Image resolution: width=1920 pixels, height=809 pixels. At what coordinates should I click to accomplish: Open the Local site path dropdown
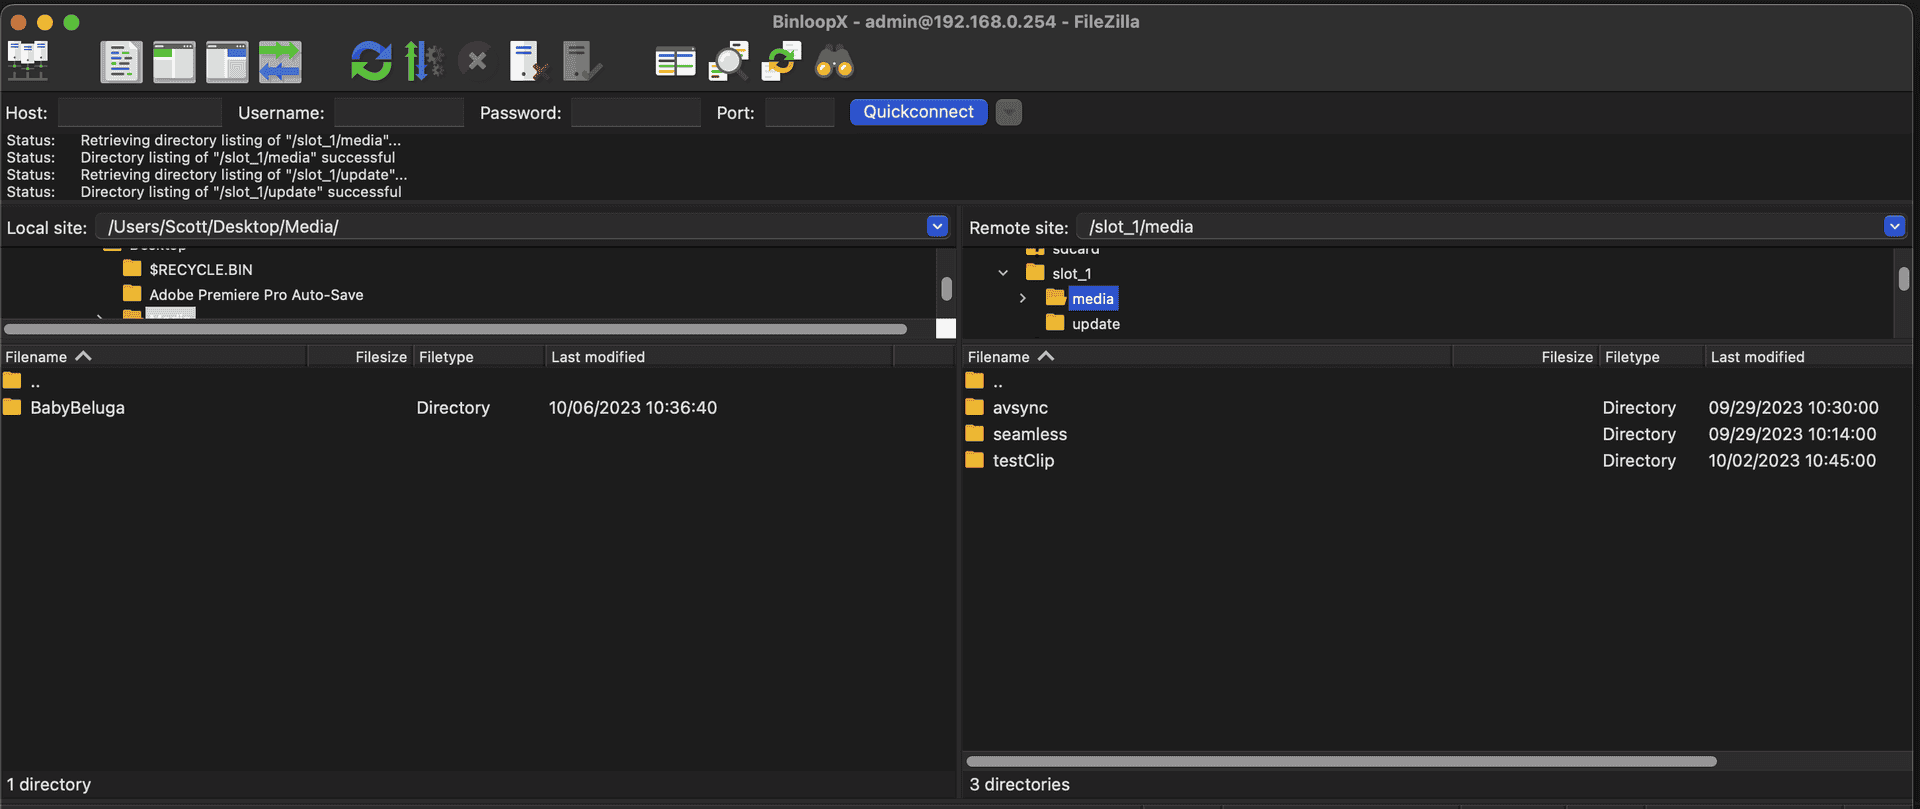coord(937,226)
